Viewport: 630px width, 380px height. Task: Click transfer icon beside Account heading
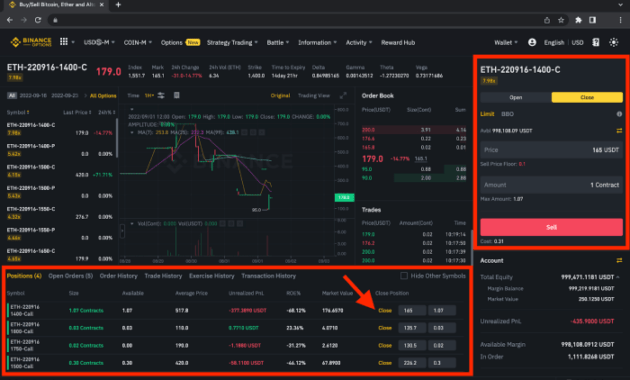tap(619, 260)
